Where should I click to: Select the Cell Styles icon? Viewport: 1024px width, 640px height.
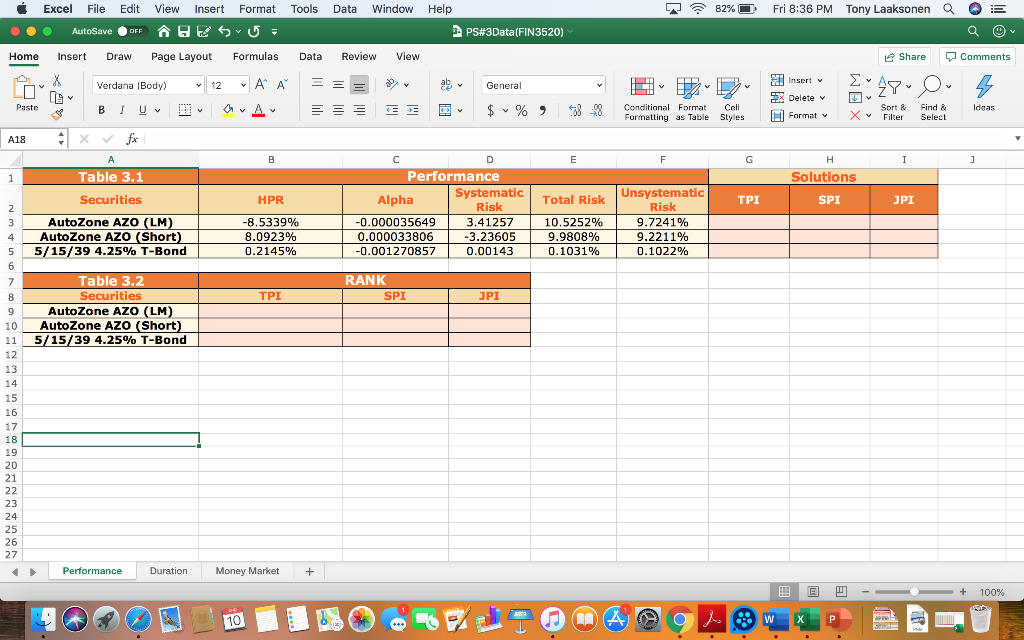pyautogui.click(x=732, y=97)
